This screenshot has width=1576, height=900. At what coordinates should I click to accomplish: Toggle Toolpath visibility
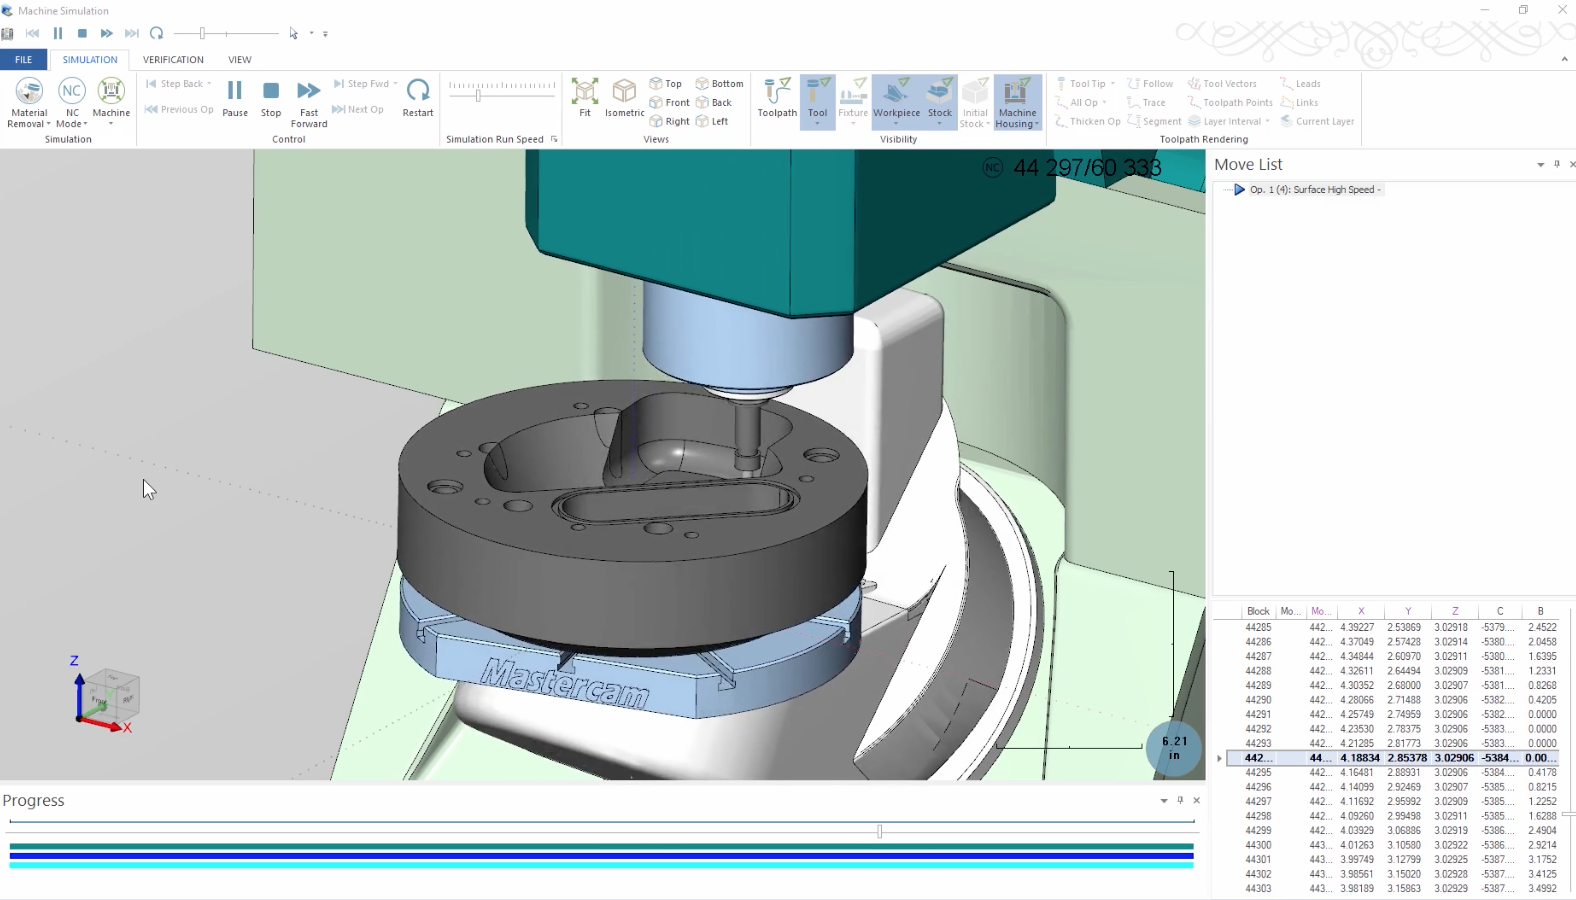click(777, 98)
